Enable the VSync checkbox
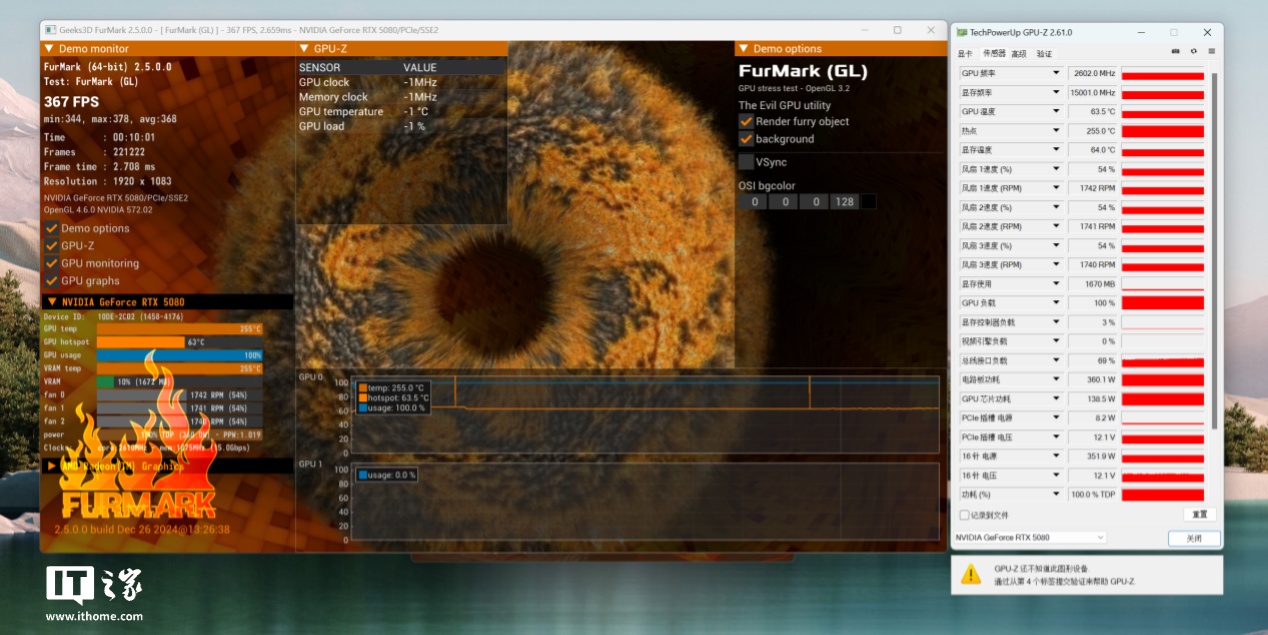 tap(746, 161)
